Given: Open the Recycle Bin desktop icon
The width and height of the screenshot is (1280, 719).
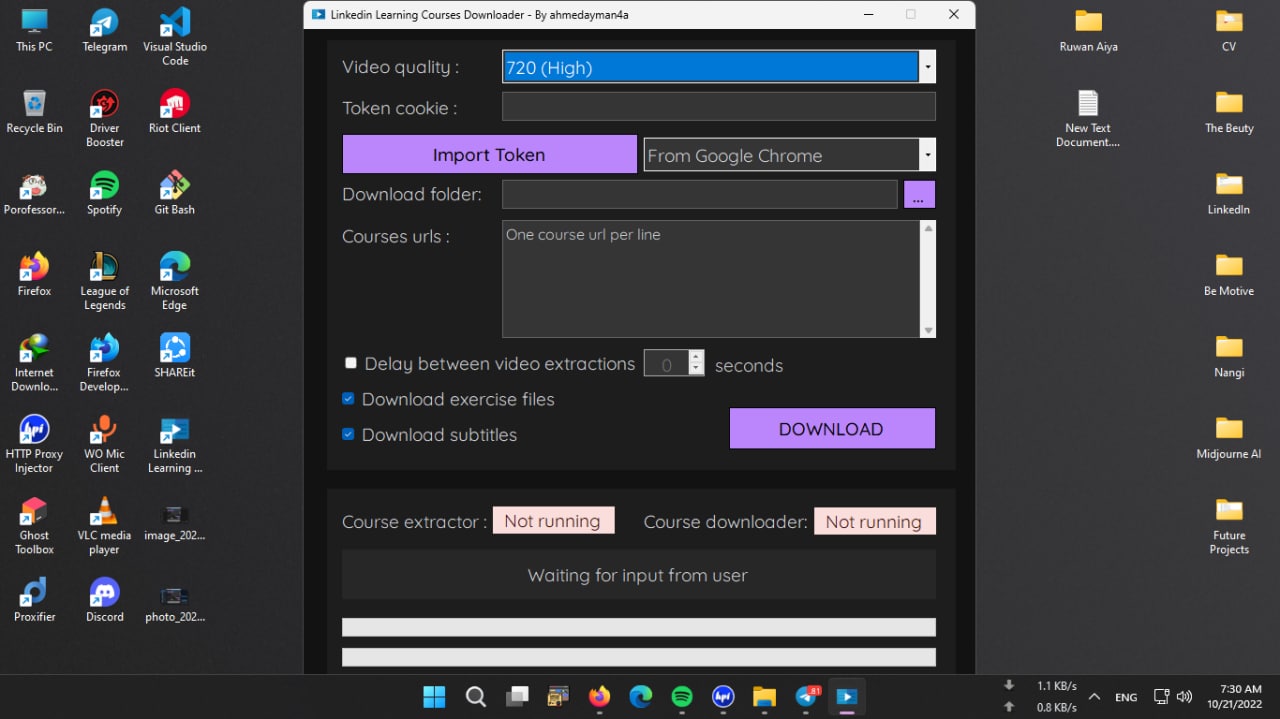Looking at the screenshot, I should (x=34, y=111).
